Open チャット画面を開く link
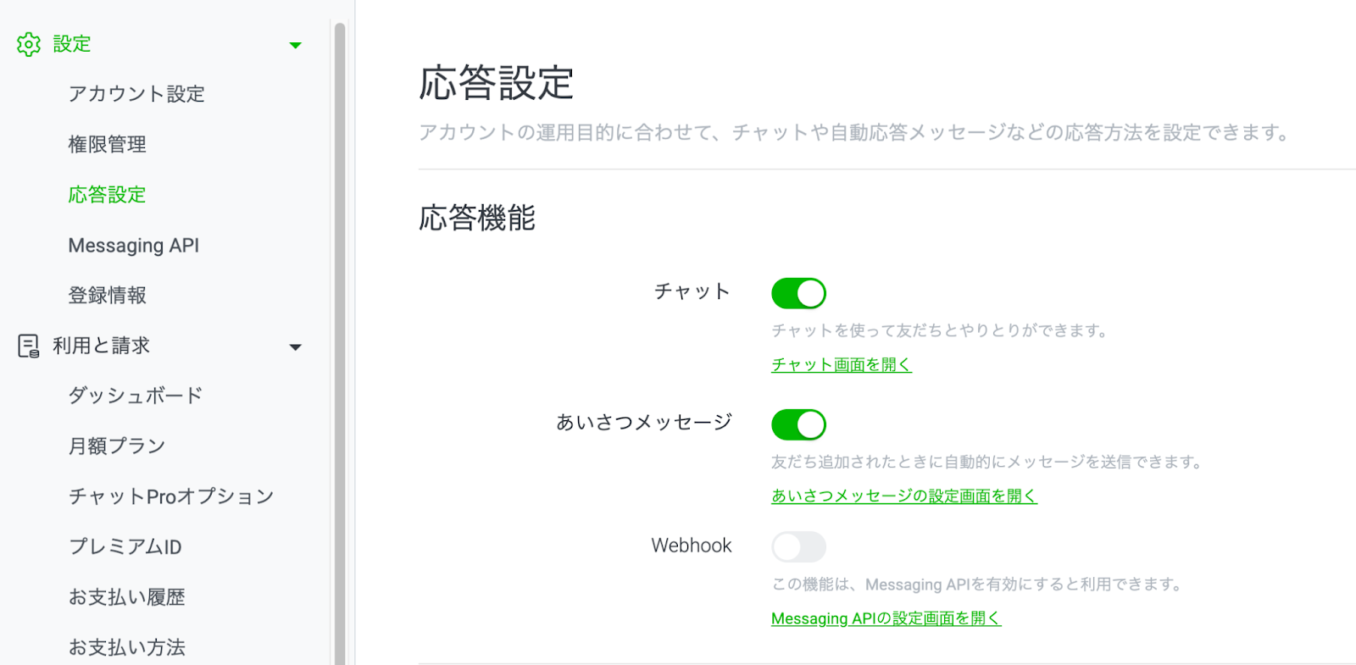The height and width of the screenshot is (665, 1356). coord(841,367)
